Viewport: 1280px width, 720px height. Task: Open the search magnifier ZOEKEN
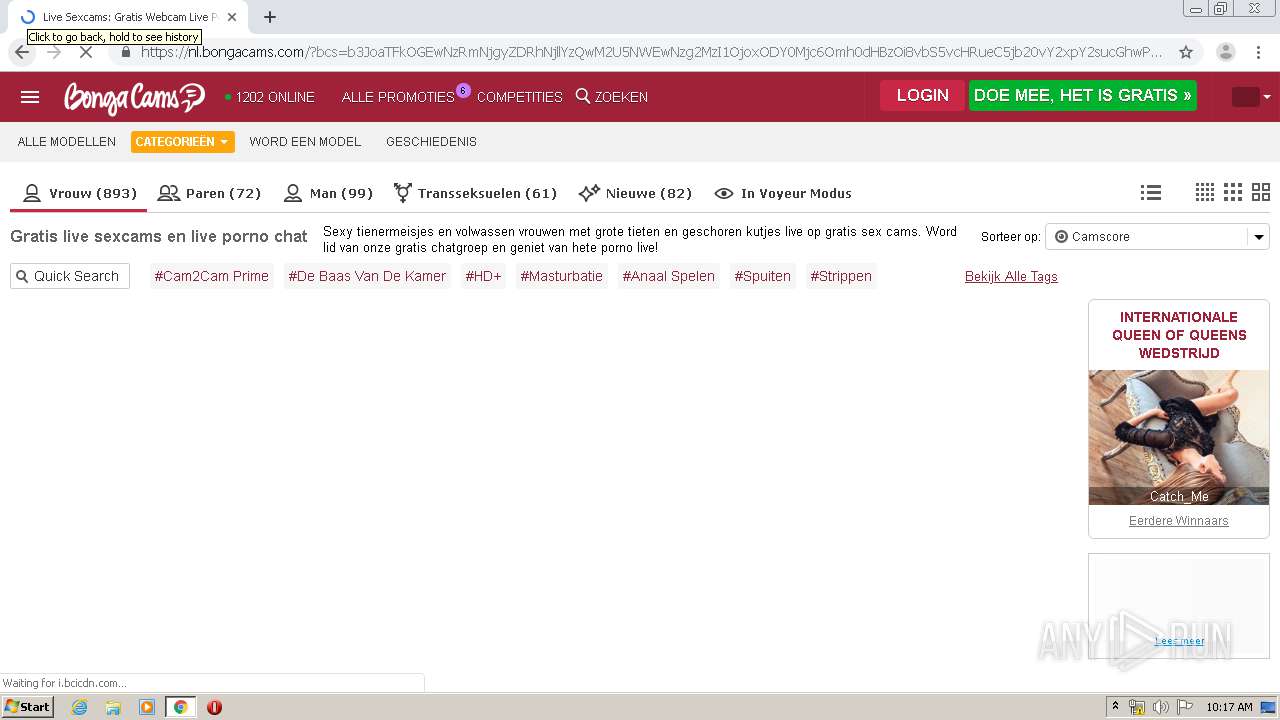[x=612, y=97]
